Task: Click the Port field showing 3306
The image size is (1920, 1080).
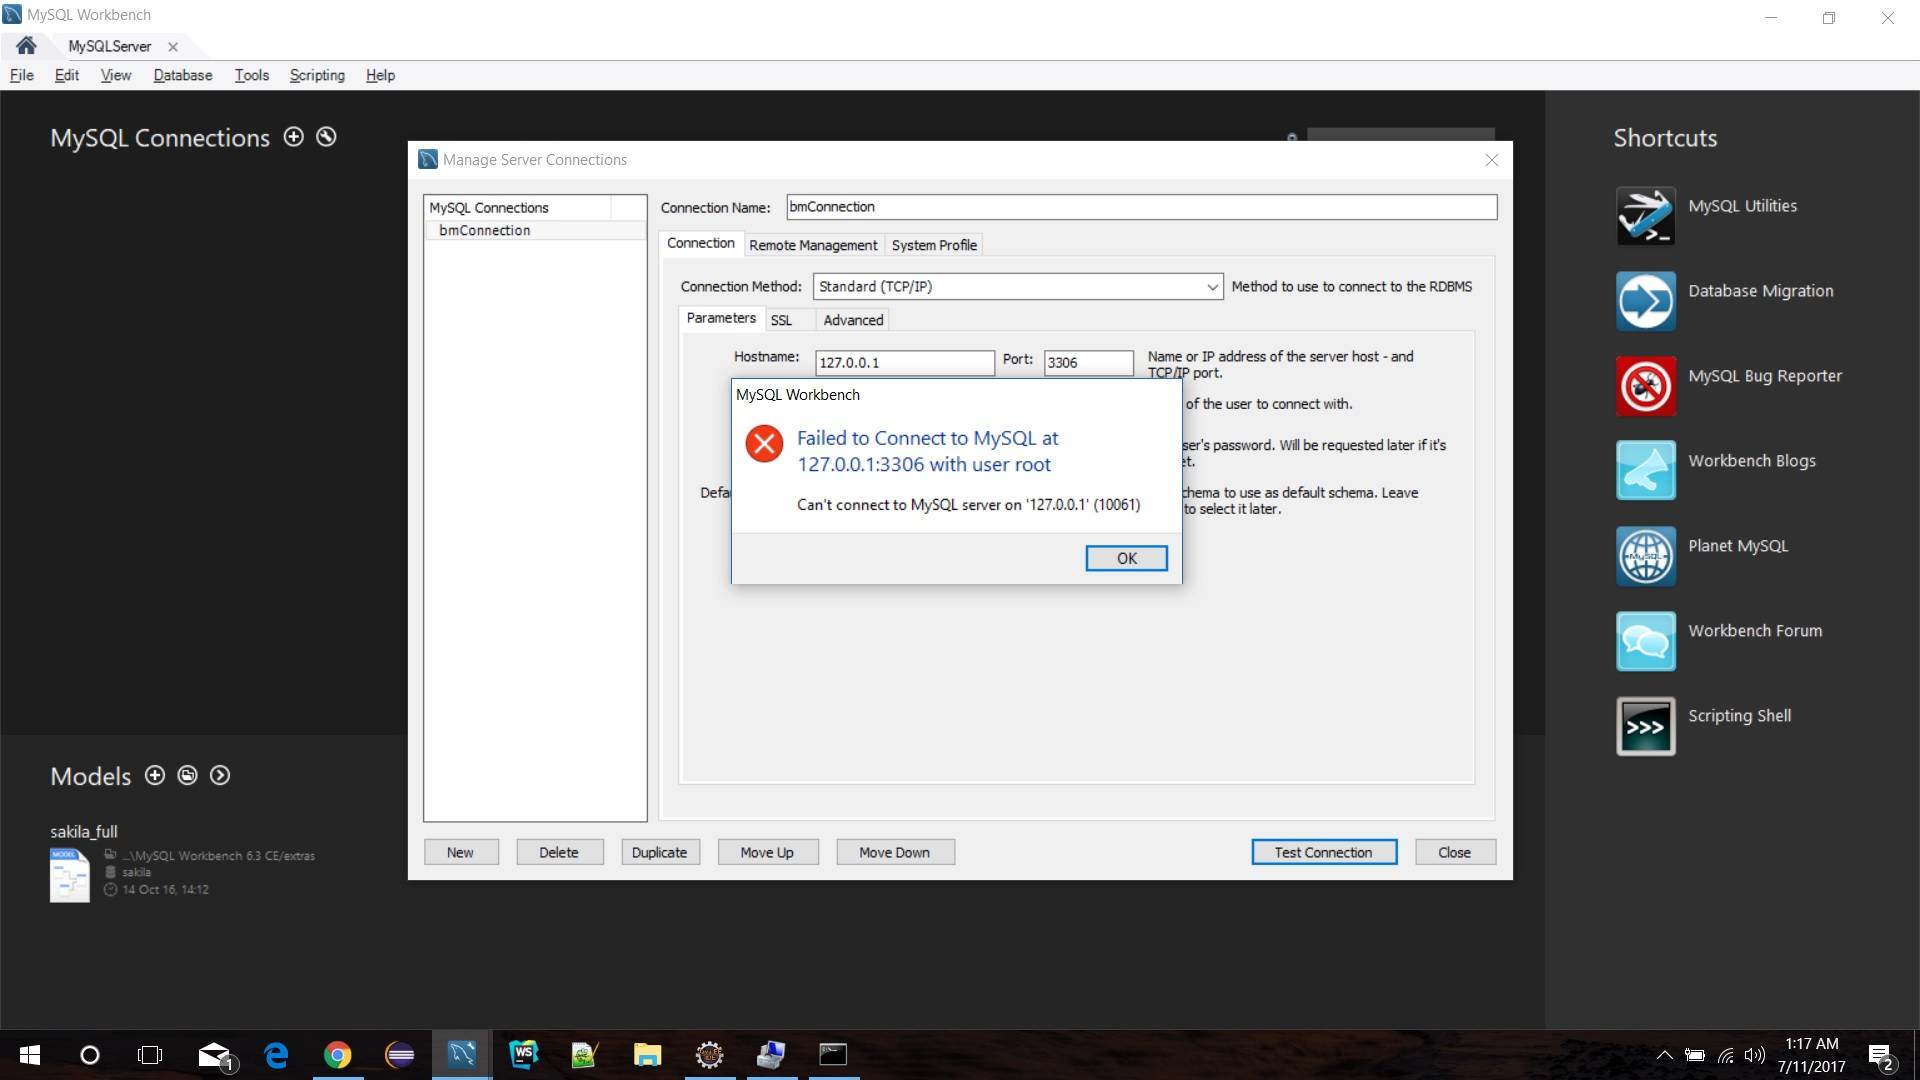Action: (x=1088, y=362)
